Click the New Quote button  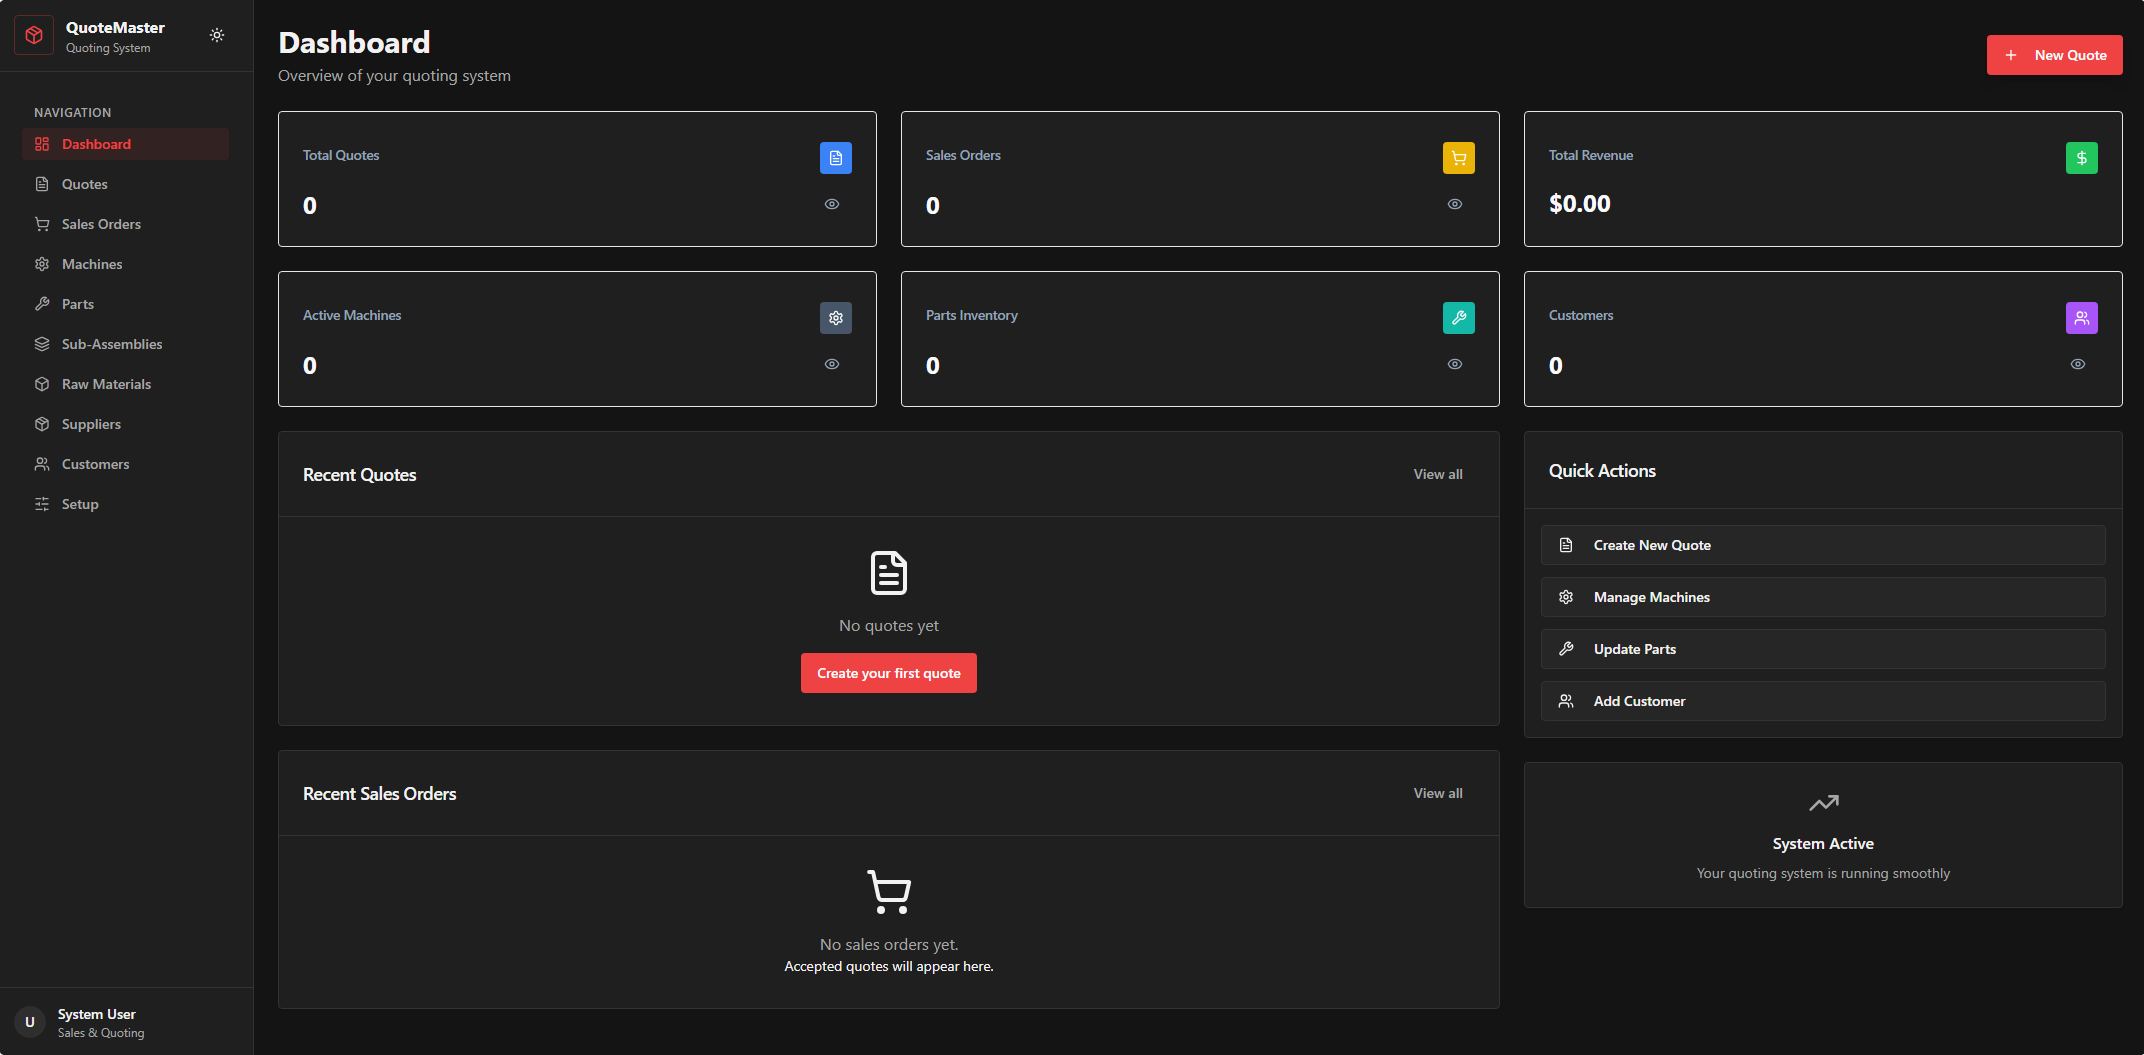coord(2054,55)
